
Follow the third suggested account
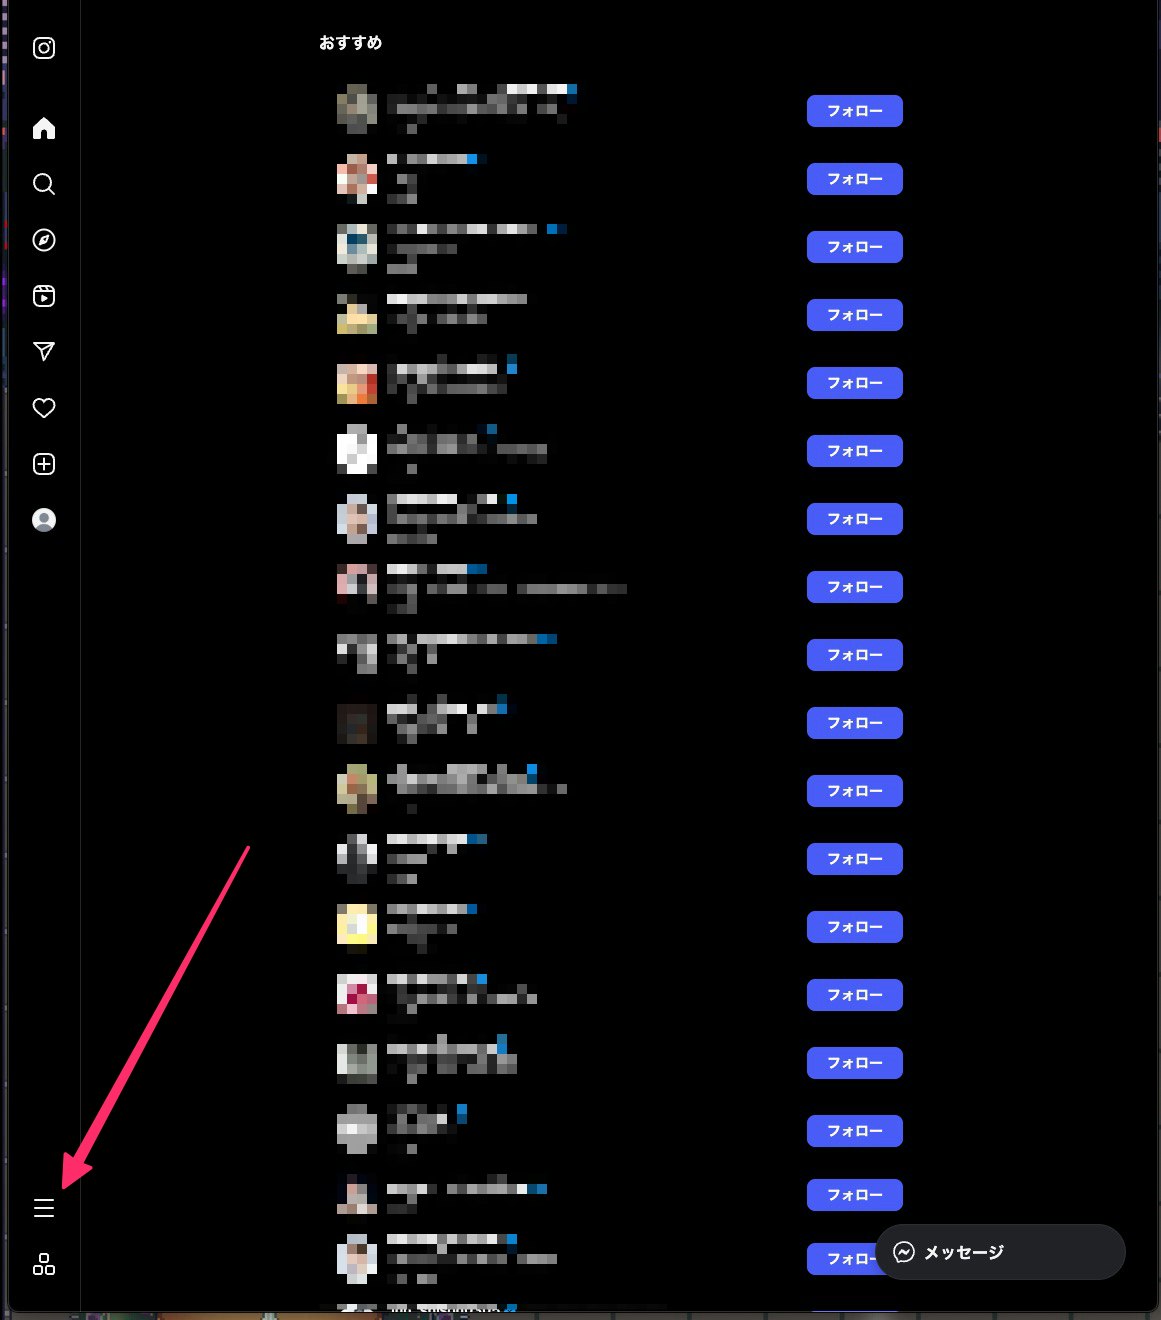[x=855, y=247]
